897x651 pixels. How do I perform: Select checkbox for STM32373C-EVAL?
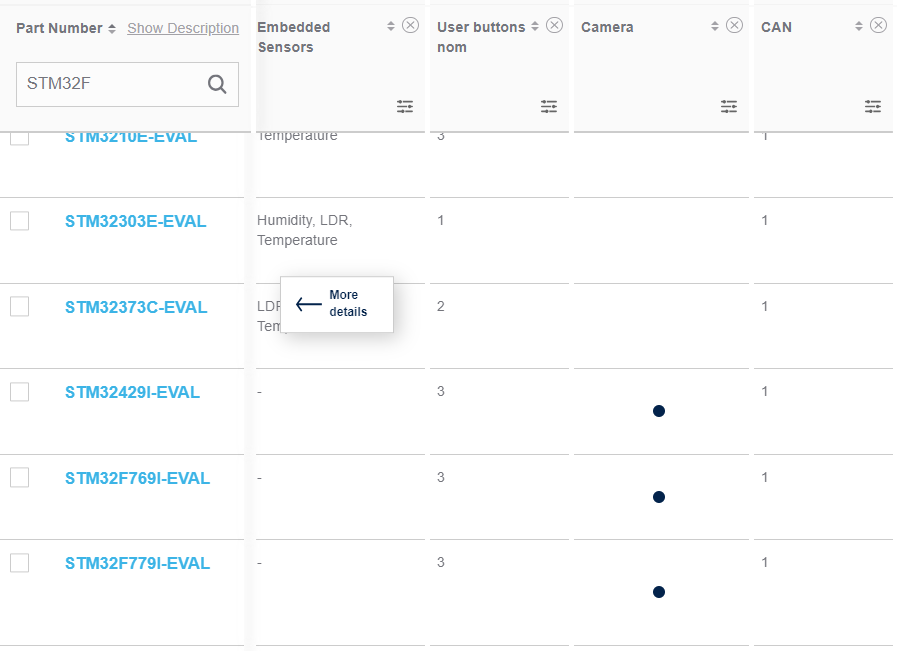click(19, 307)
